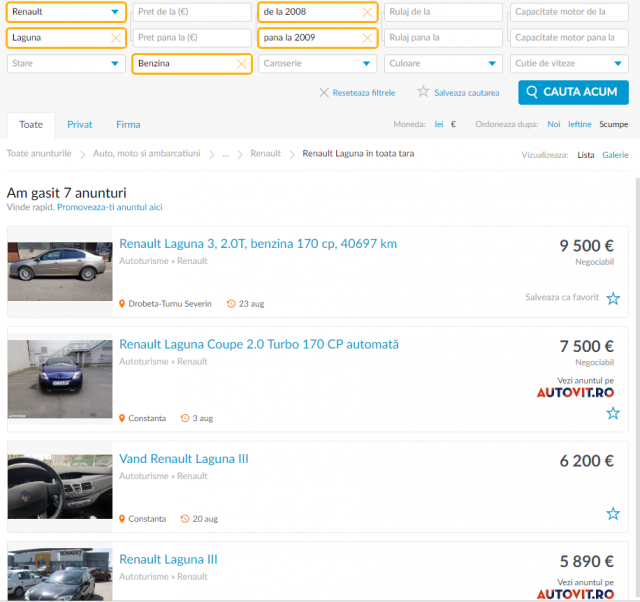Open the Culoare color dropdown
640x602 pixels.
coord(443,64)
